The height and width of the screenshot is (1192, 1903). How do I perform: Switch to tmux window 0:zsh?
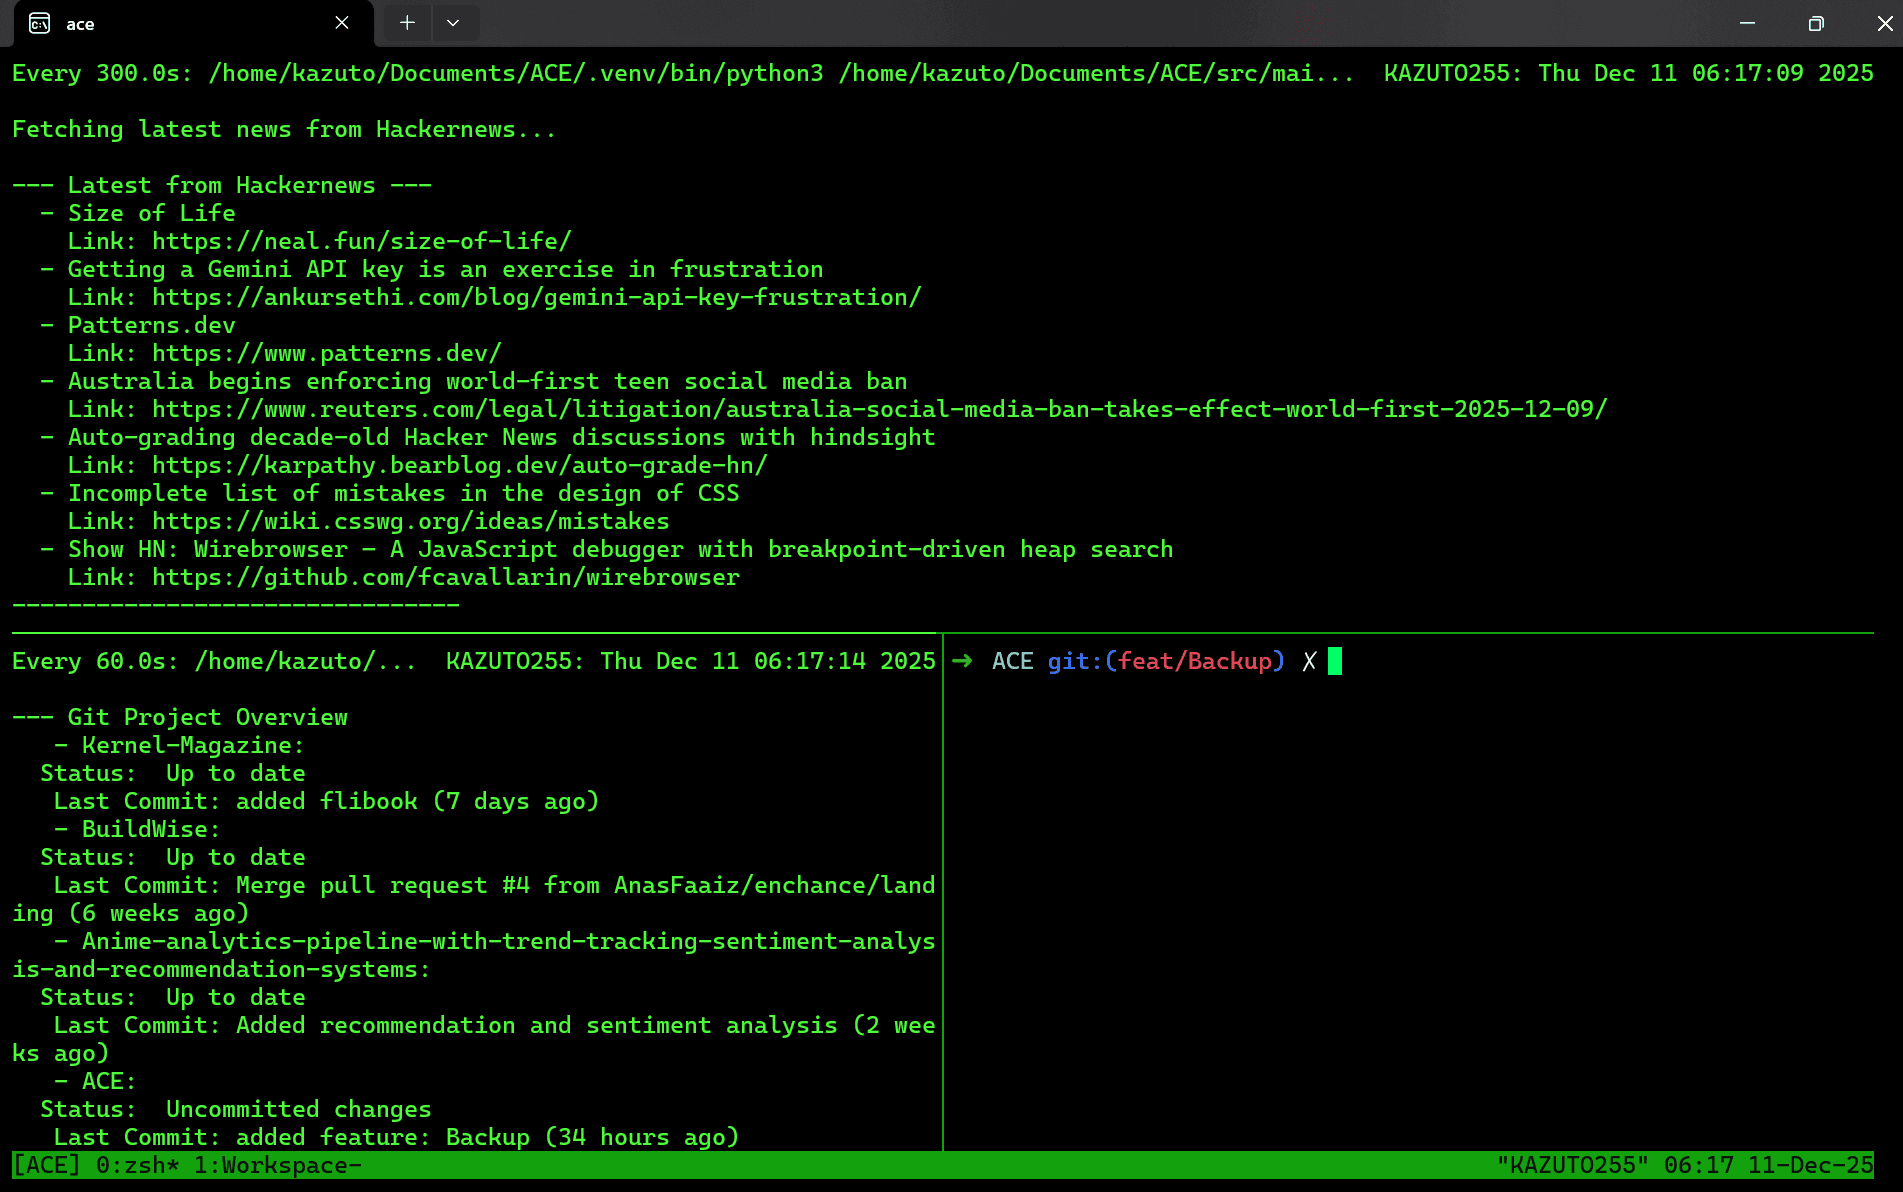pos(137,1165)
